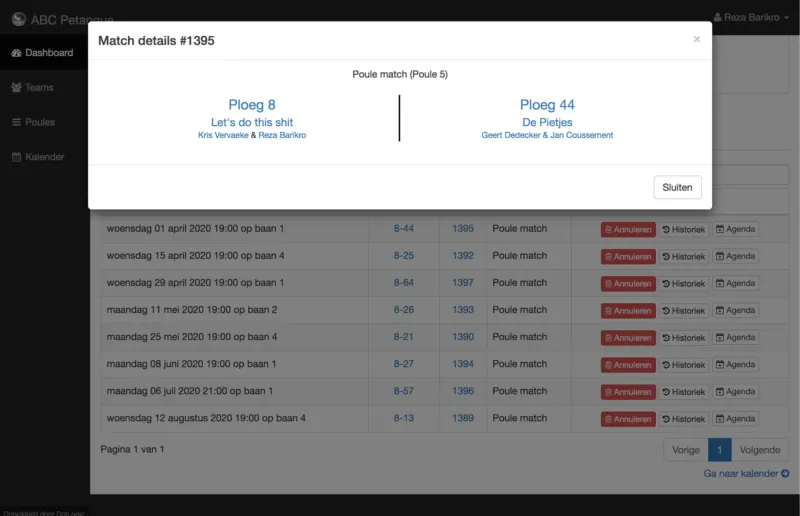Viewport: 800px width, 516px height.
Task: Select page 1 in pagination
Action: pyautogui.click(x=719, y=450)
